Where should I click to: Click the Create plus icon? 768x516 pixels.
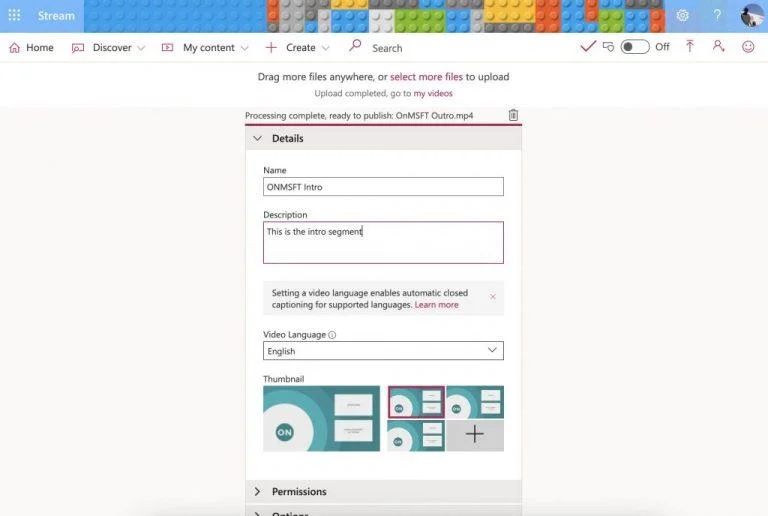(x=271, y=47)
